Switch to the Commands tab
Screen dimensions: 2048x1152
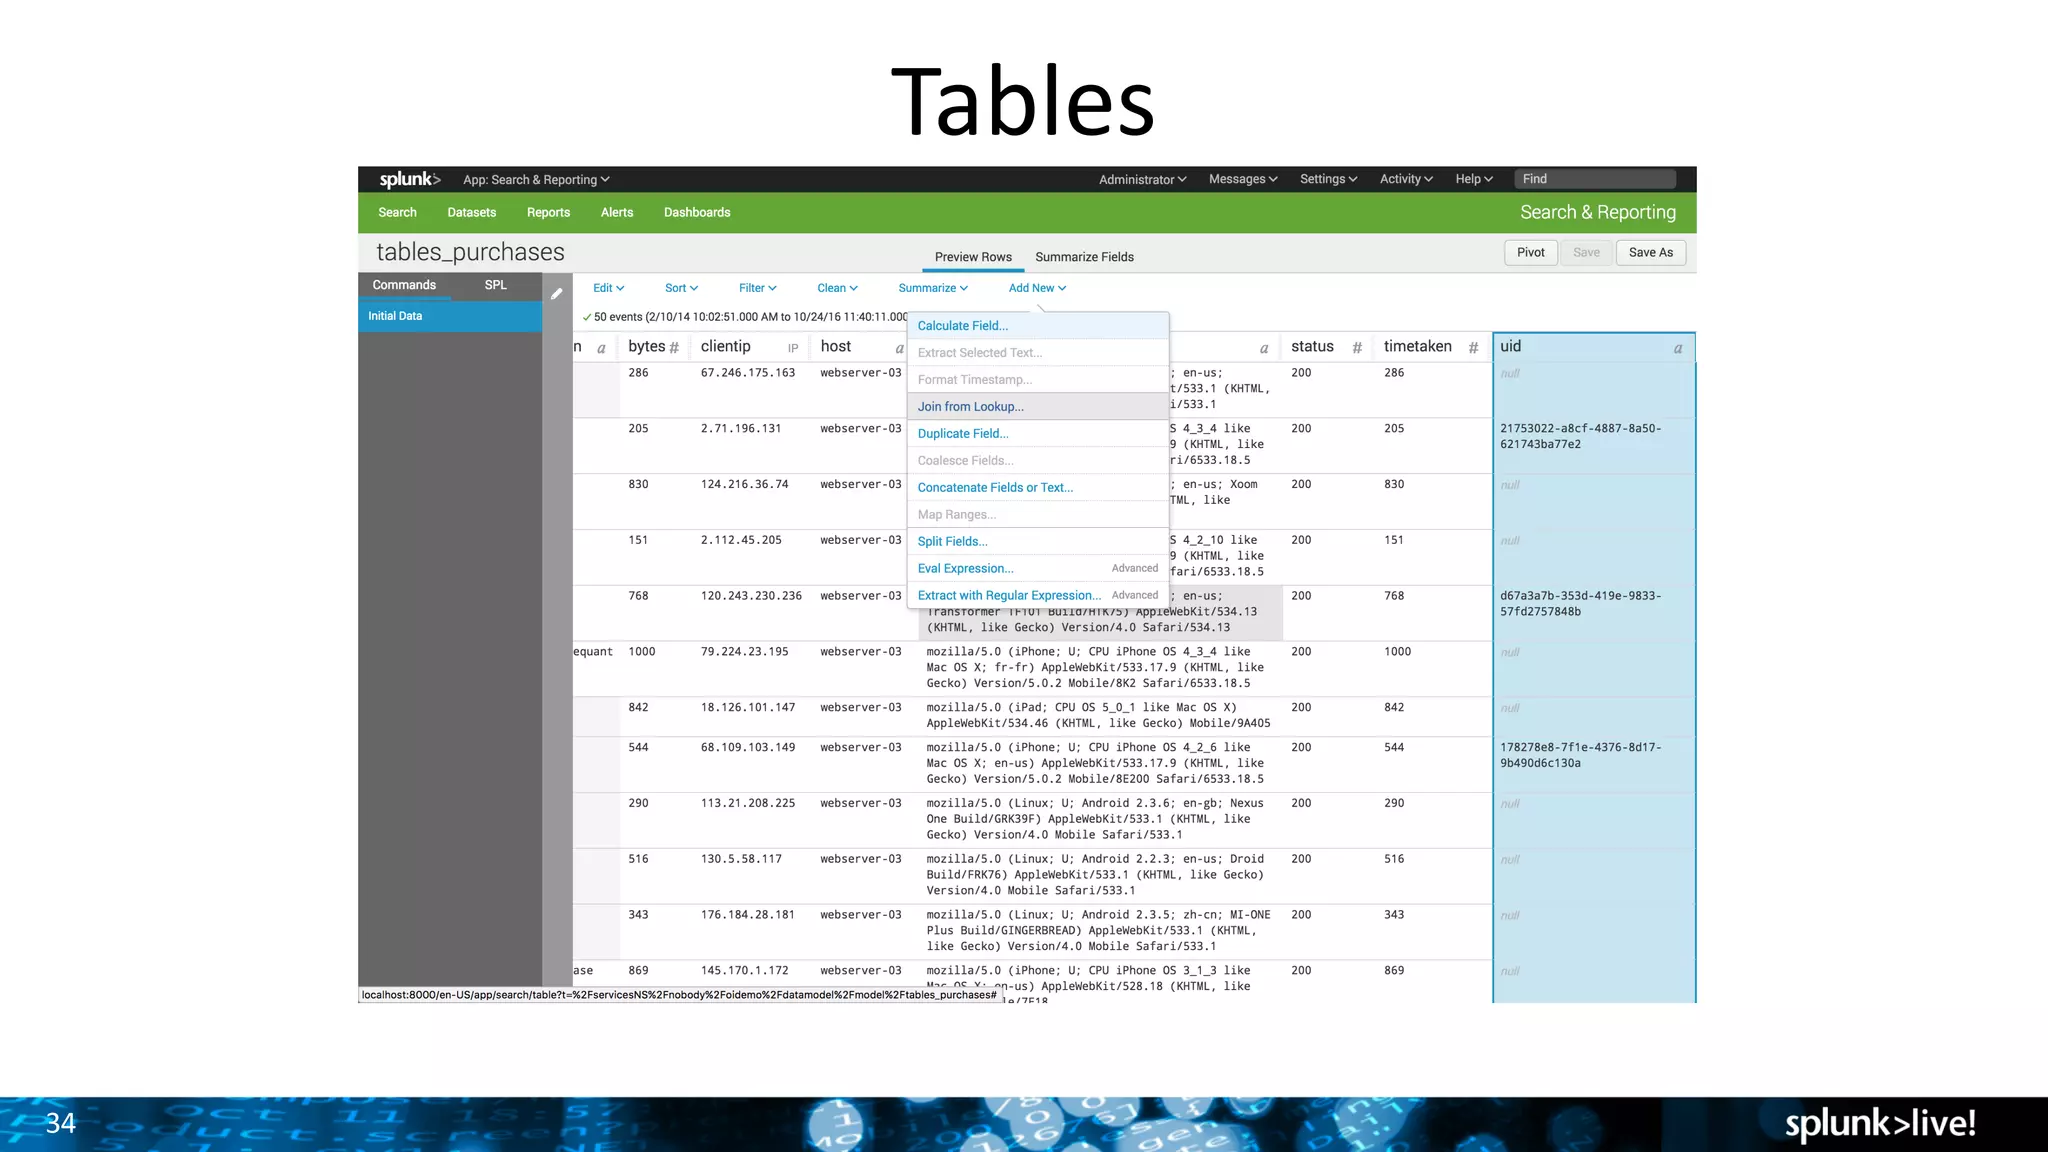[404, 285]
